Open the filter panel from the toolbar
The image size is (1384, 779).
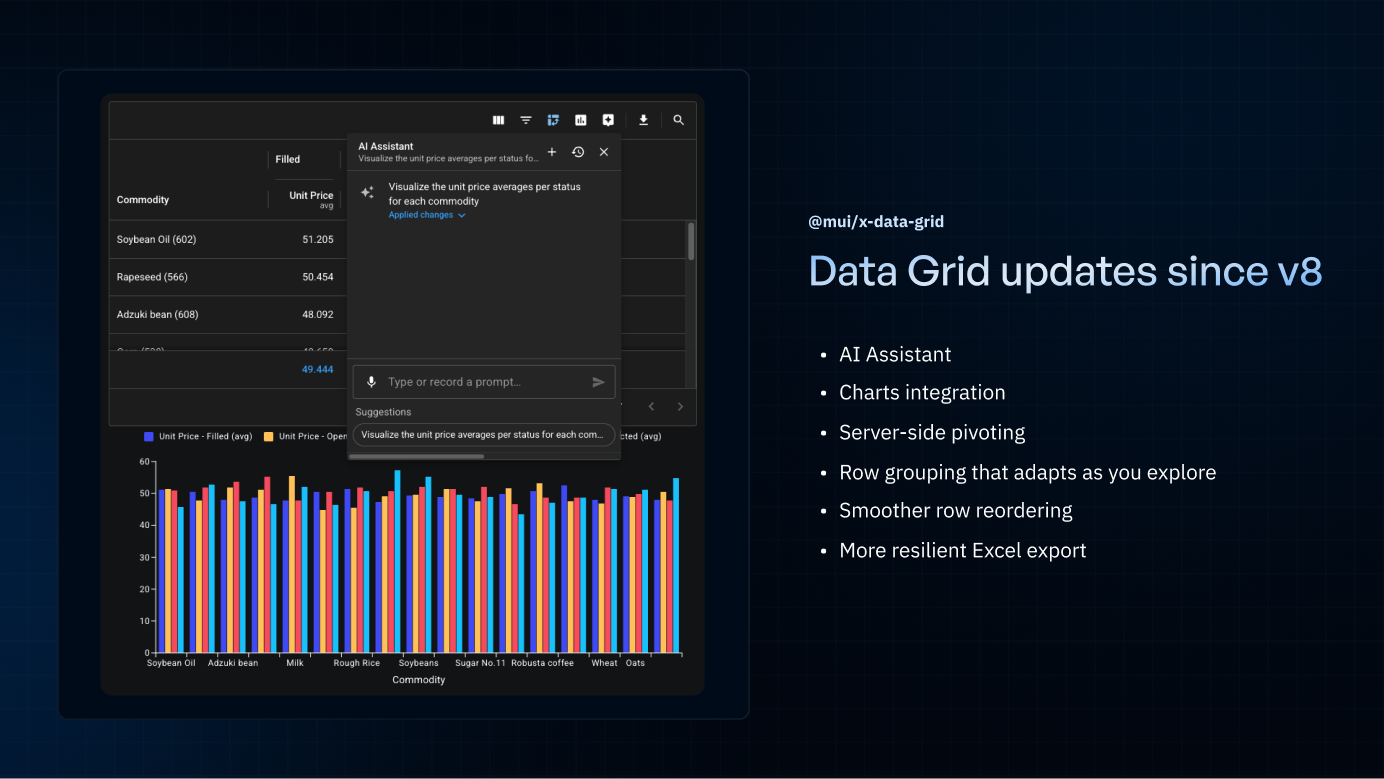coord(526,120)
